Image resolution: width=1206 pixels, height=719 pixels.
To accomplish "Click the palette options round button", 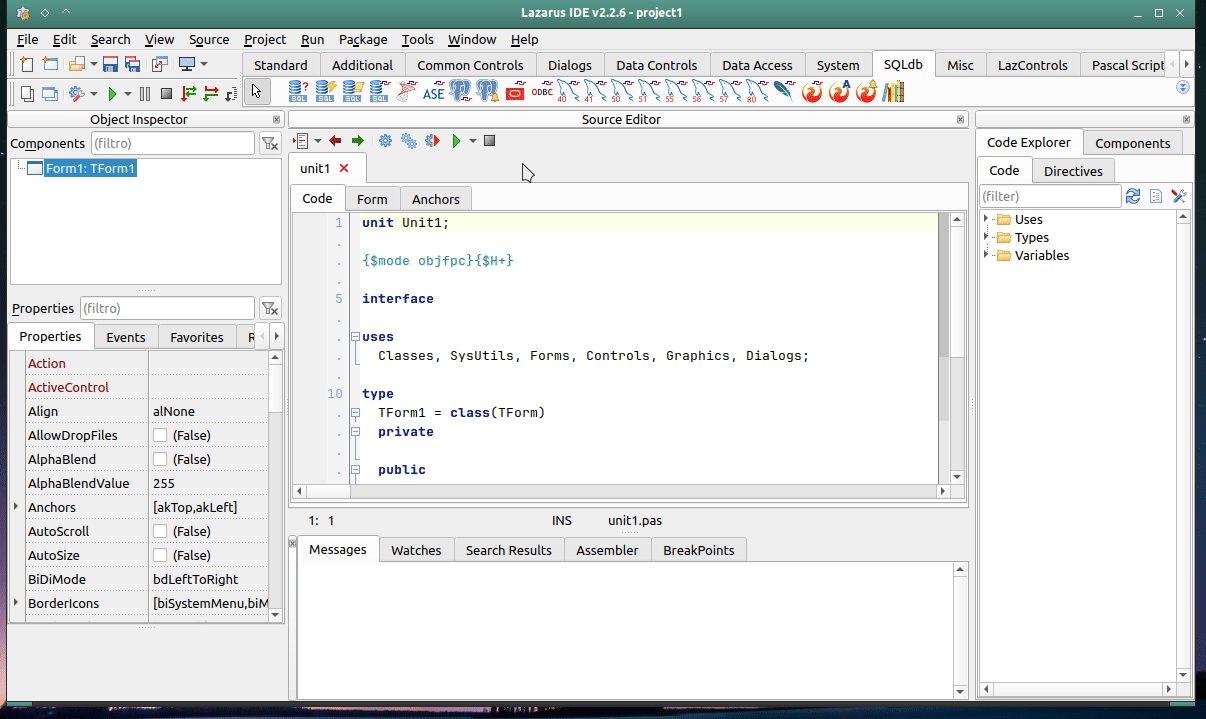I will click(1183, 87).
